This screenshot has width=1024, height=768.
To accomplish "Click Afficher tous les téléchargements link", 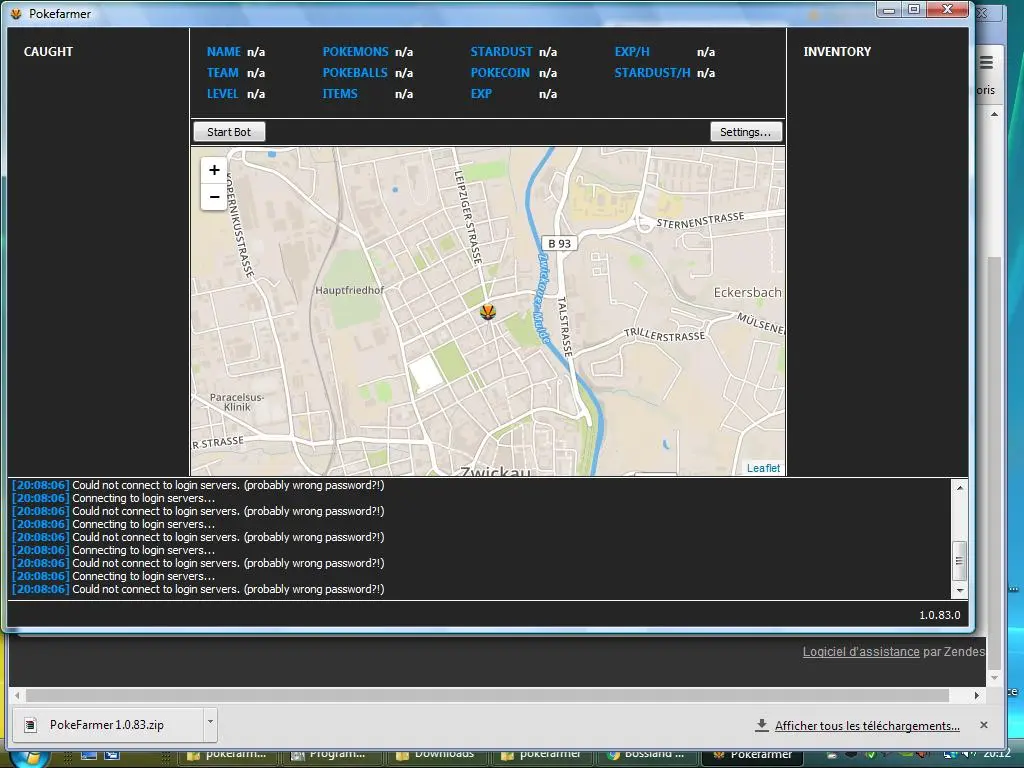I will (867, 726).
